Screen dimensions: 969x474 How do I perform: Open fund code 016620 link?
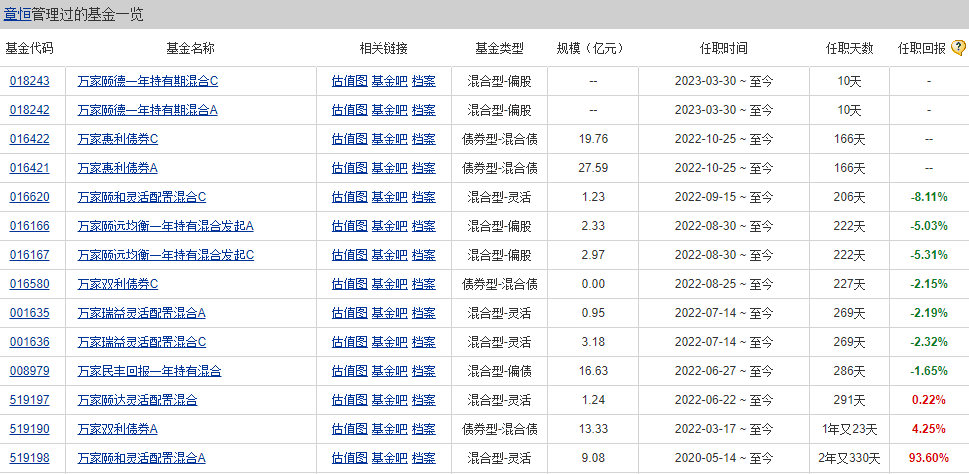(x=30, y=197)
